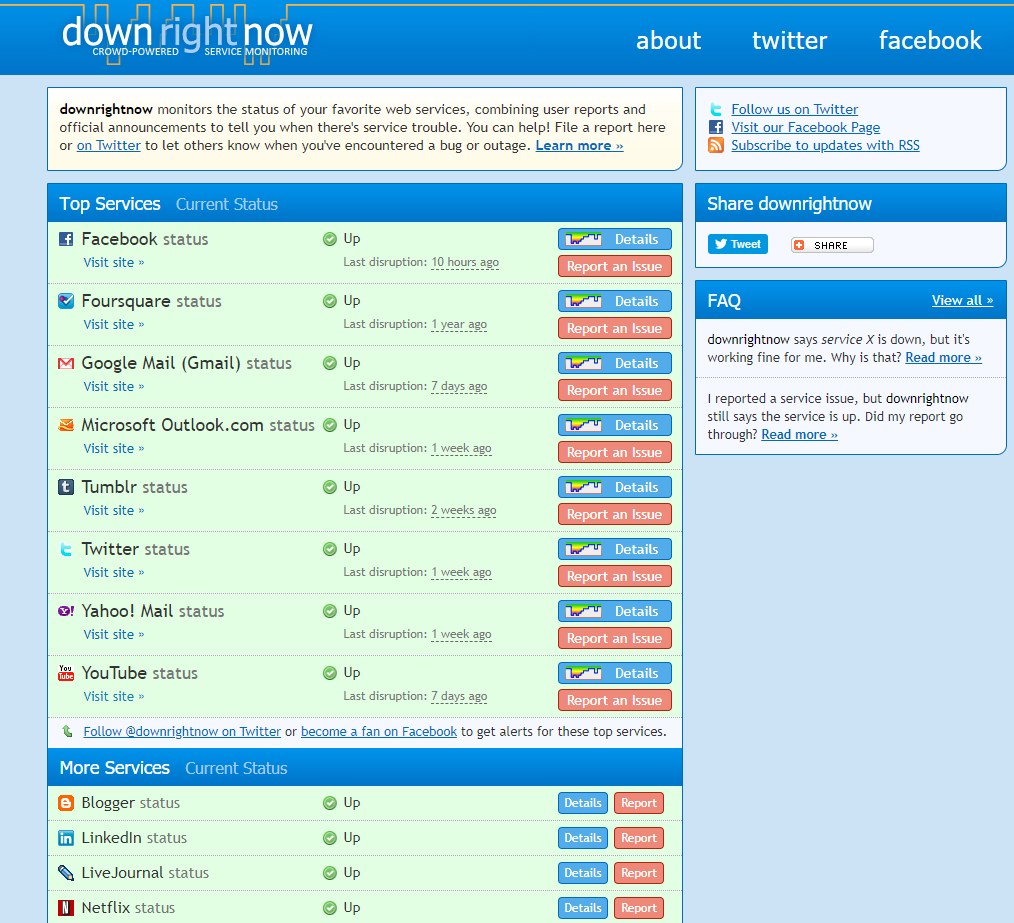The image size is (1014, 923).
Task: Open 'Follow @downrightnow on Twitter' link
Action: point(182,732)
